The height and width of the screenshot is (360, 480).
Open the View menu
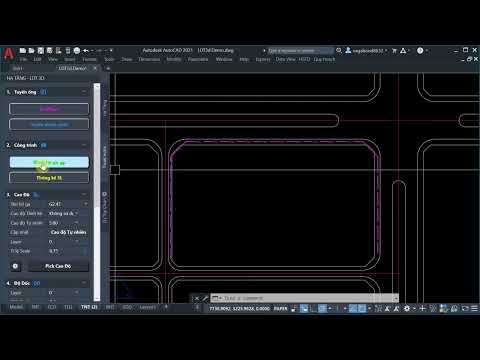point(53,59)
